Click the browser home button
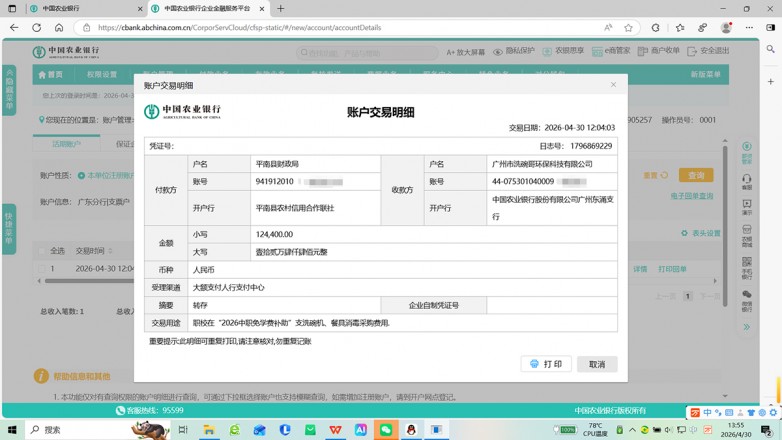 [59, 28]
